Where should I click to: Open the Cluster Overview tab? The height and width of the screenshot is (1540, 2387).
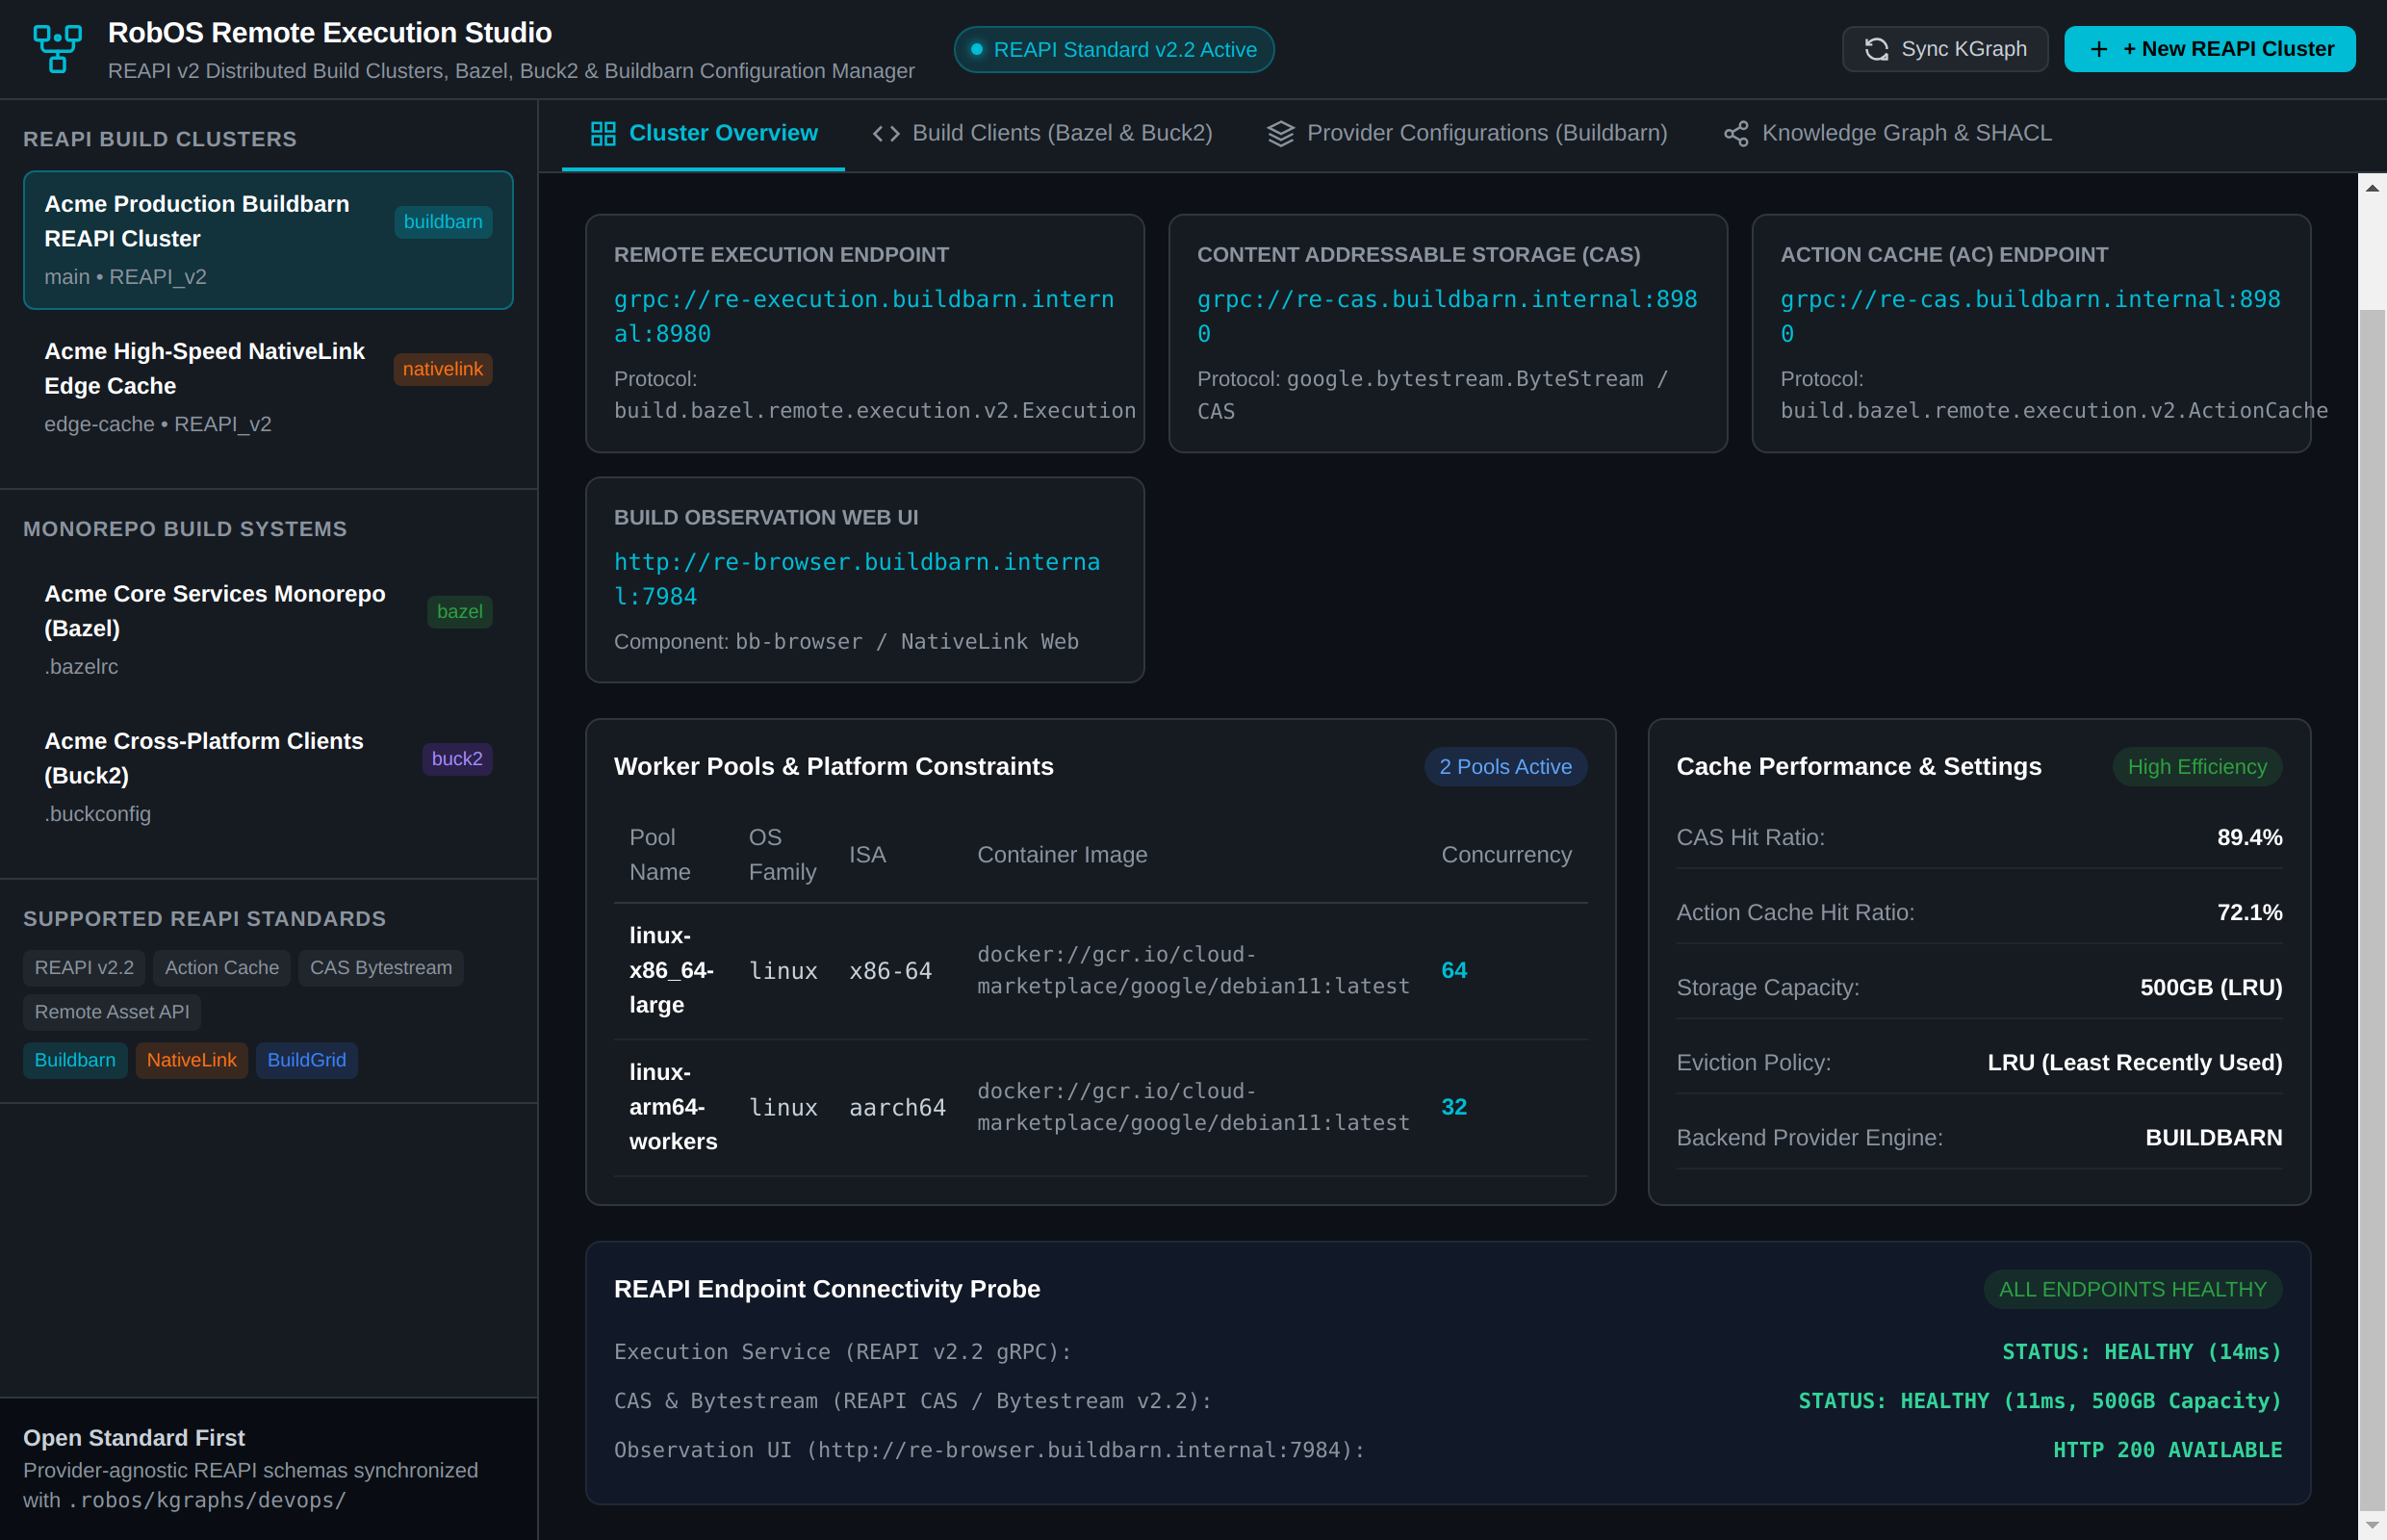tap(703, 134)
